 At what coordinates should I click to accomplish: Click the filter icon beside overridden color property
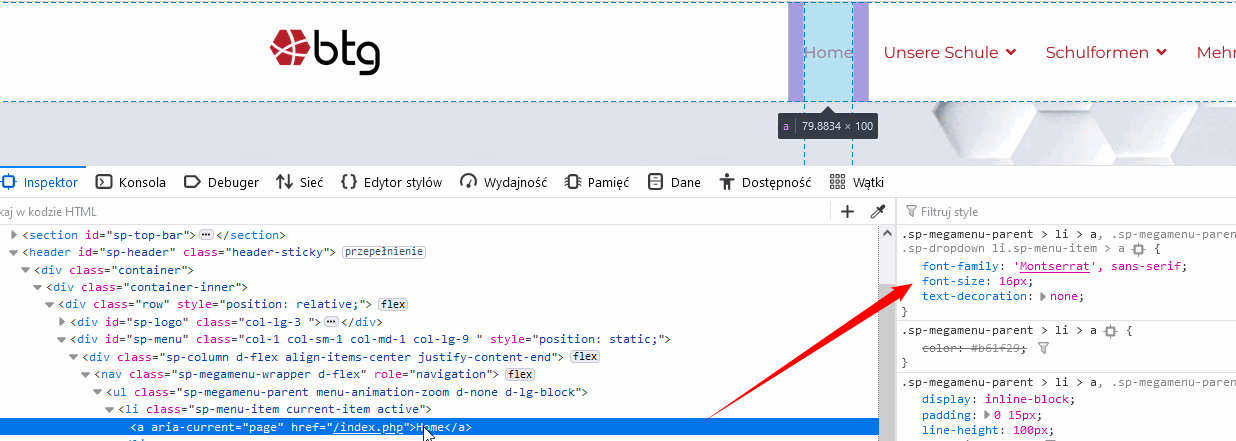(1044, 348)
